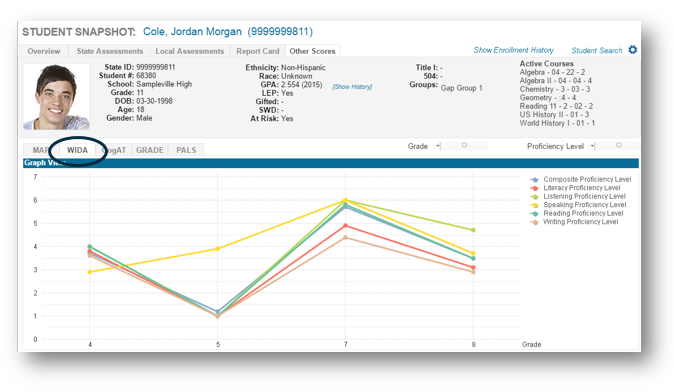
Task: Click course 'World History I - 01 - 1'
Action: pyautogui.click(x=557, y=123)
